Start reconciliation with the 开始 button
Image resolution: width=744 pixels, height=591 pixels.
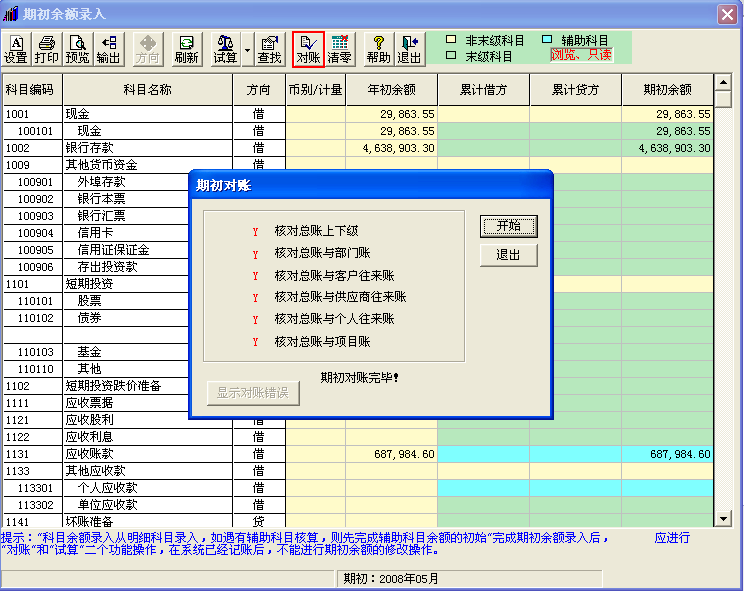coord(509,226)
